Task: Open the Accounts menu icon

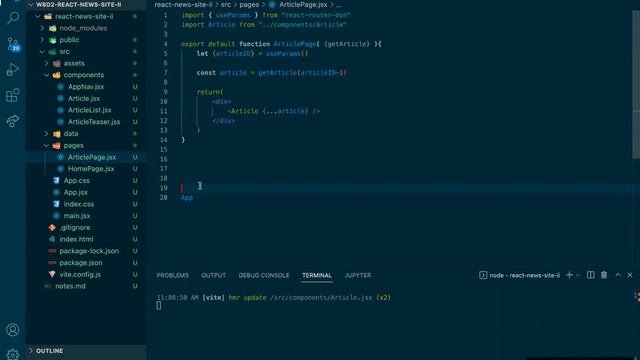Action: click(x=13, y=329)
